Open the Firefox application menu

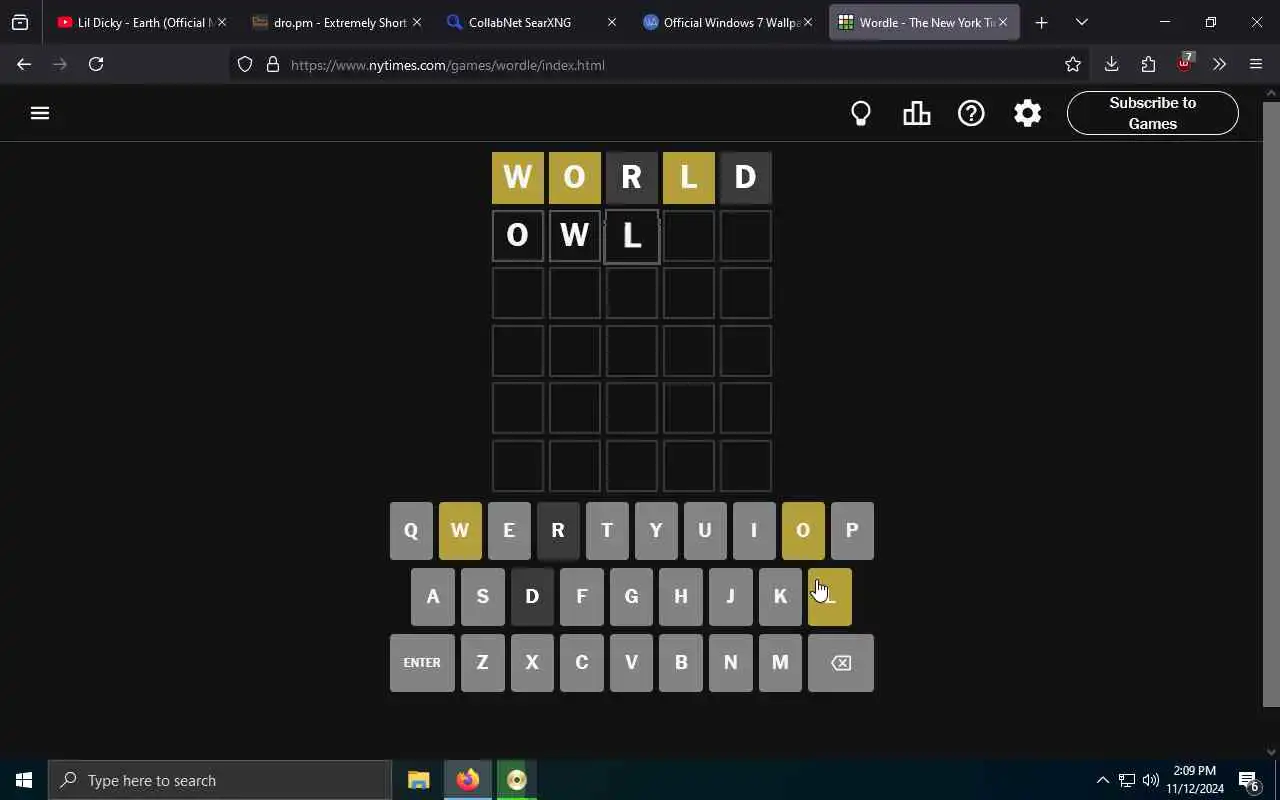pyautogui.click(x=1256, y=65)
